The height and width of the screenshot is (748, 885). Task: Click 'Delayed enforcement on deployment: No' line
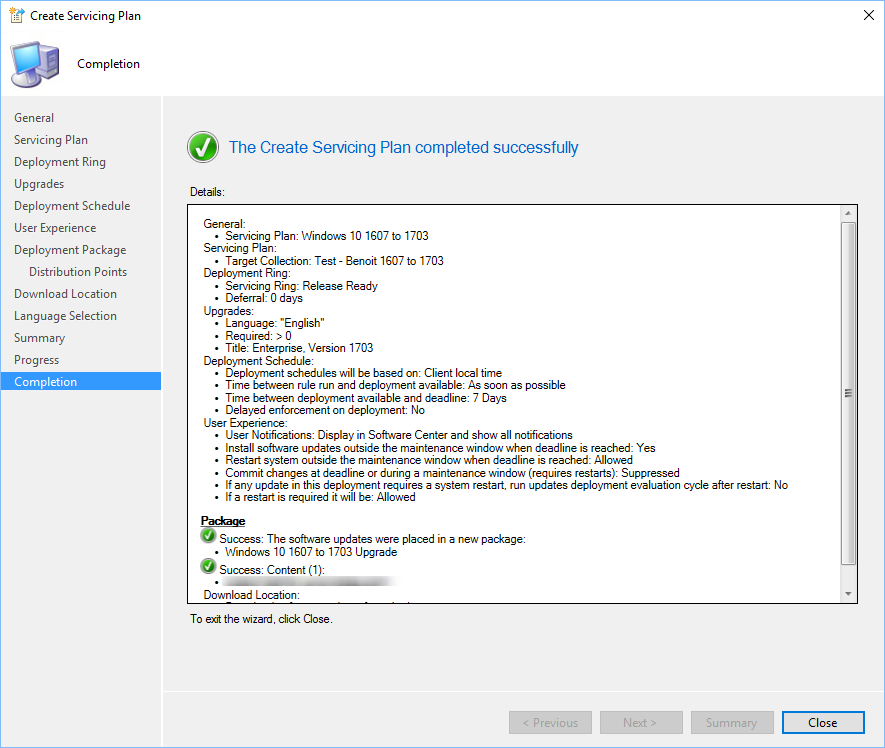pos(325,410)
